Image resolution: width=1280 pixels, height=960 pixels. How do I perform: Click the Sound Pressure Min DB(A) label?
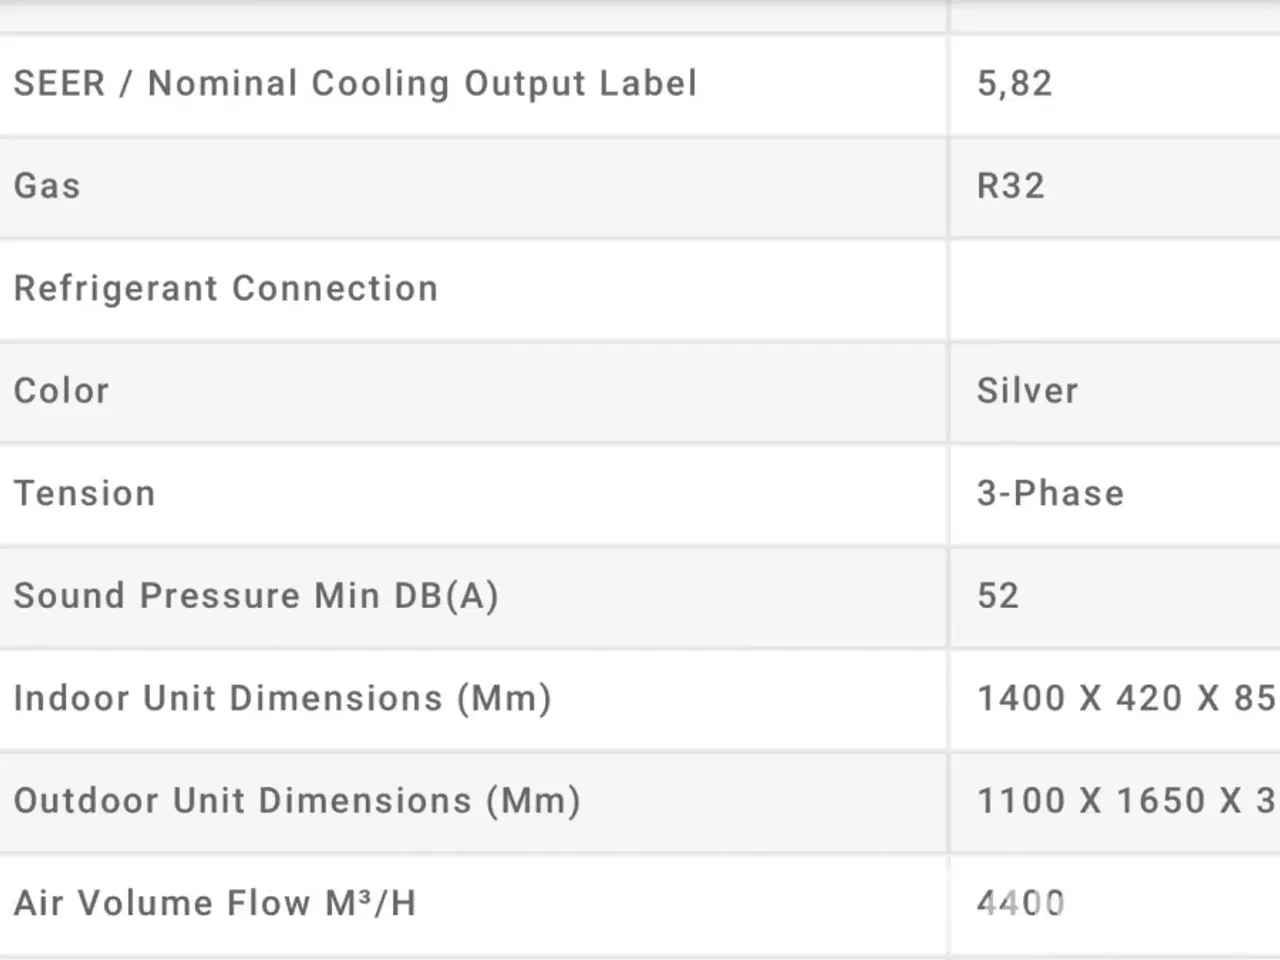pos(256,596)
